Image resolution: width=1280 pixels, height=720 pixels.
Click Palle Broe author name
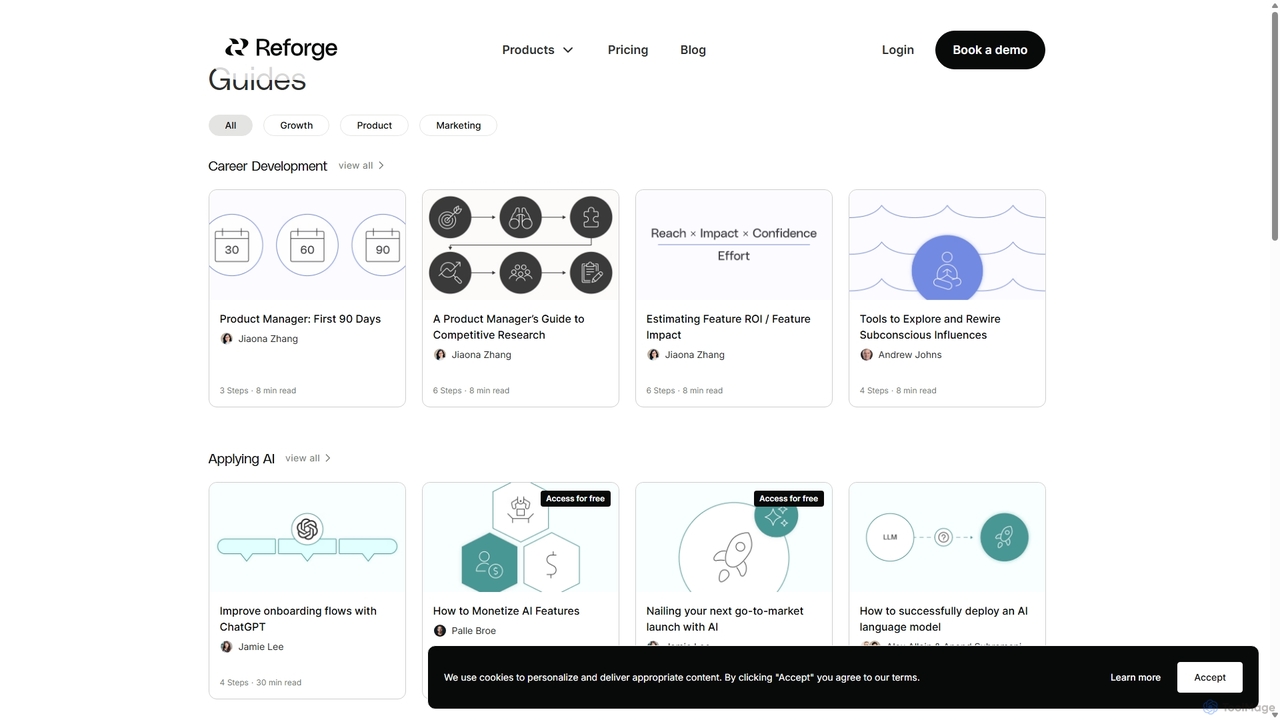pyautogui.click(x=474, y=631)
